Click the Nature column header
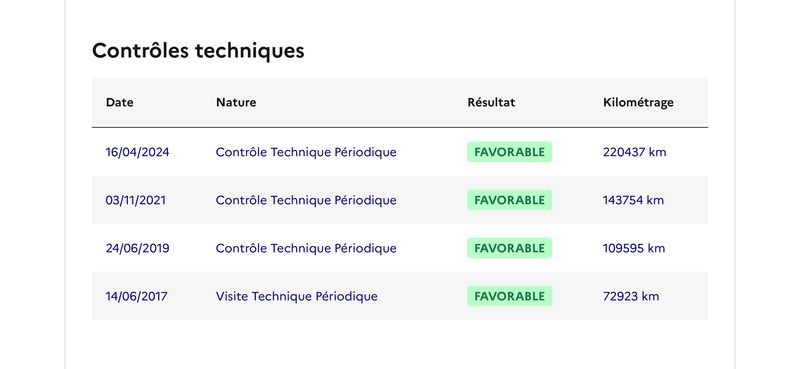800x369 pixels. click(236, 102)
